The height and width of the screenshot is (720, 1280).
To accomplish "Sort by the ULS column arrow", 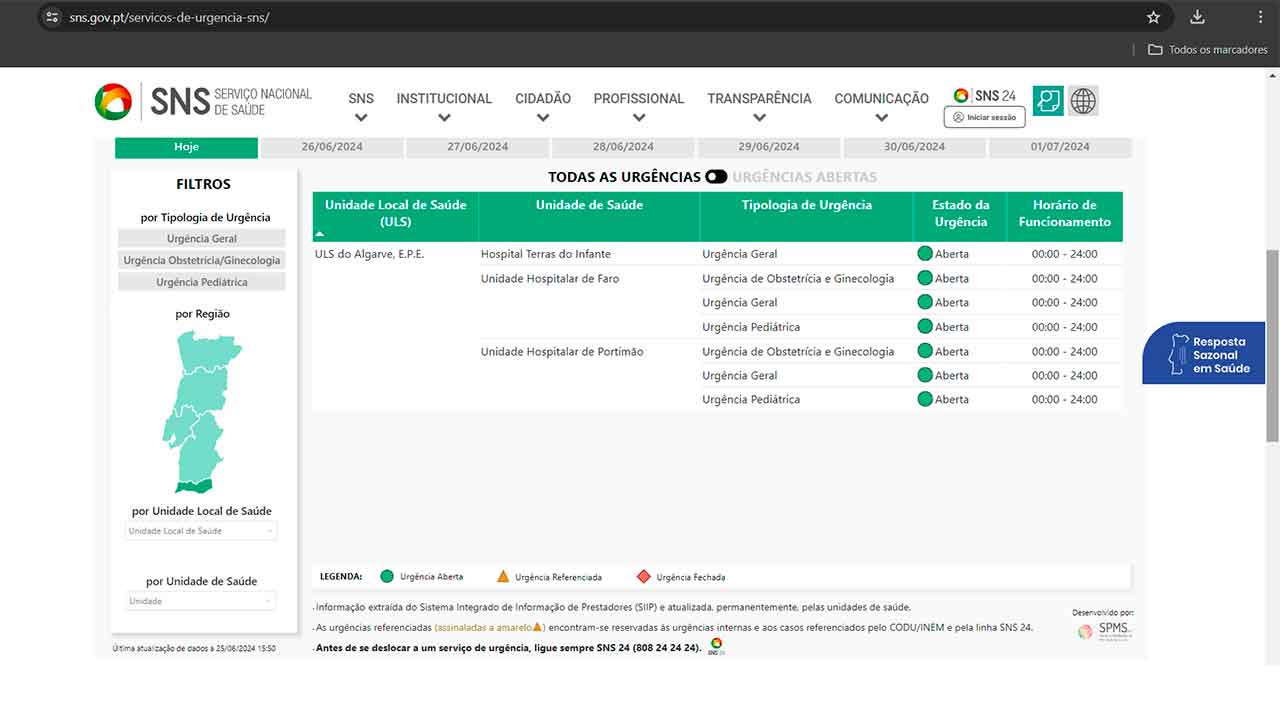I will pos(320,234).
